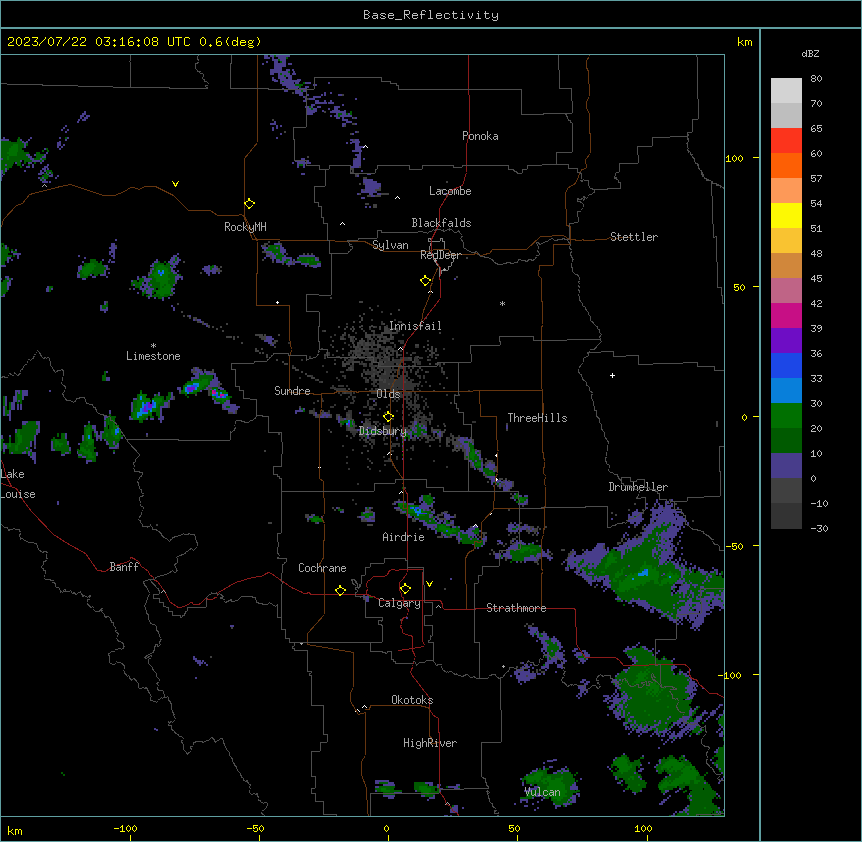This screenshot has width=862, height=842.
Task: Click the ThreeHills label
Action: tap(538, 418)
